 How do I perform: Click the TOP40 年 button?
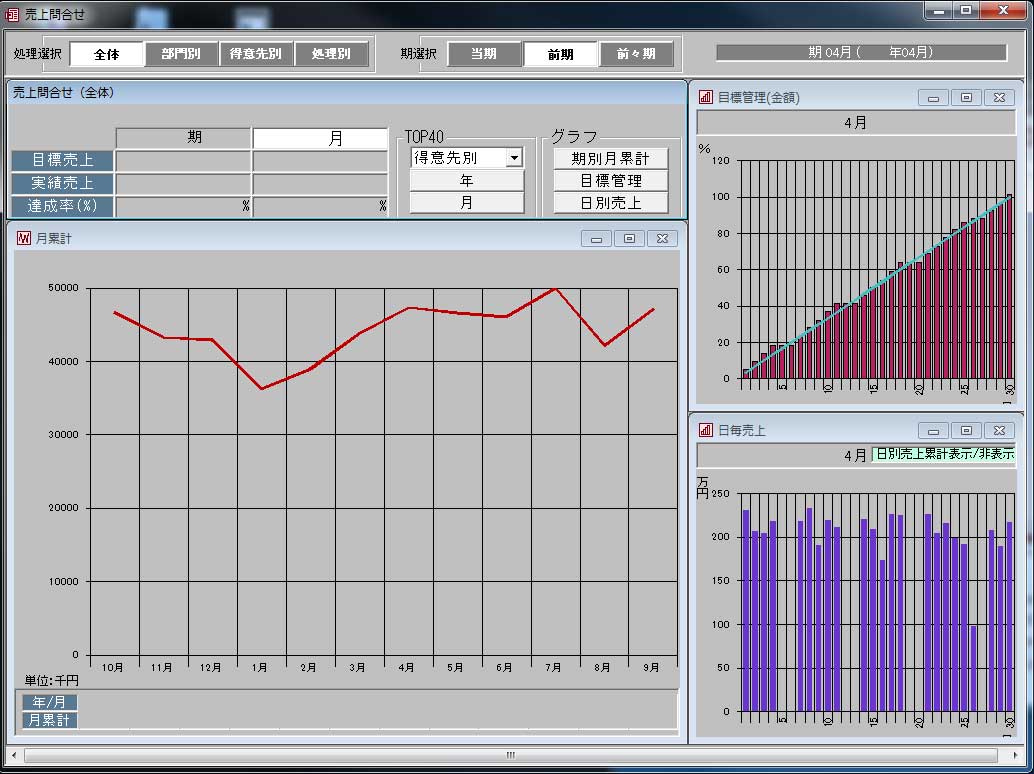[x=466, y=180]
